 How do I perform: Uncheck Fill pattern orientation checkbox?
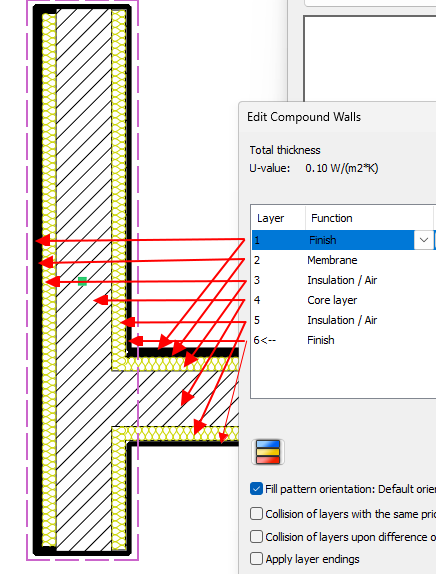point(256,489)
